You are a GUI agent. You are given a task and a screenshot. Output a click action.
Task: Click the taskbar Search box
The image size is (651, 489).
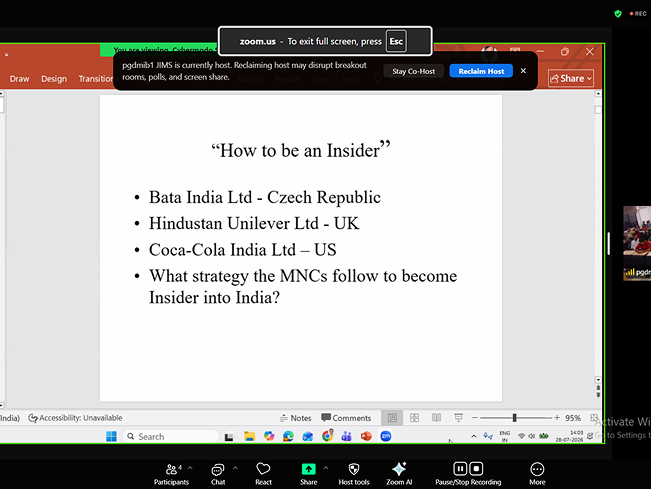point(171,436)
